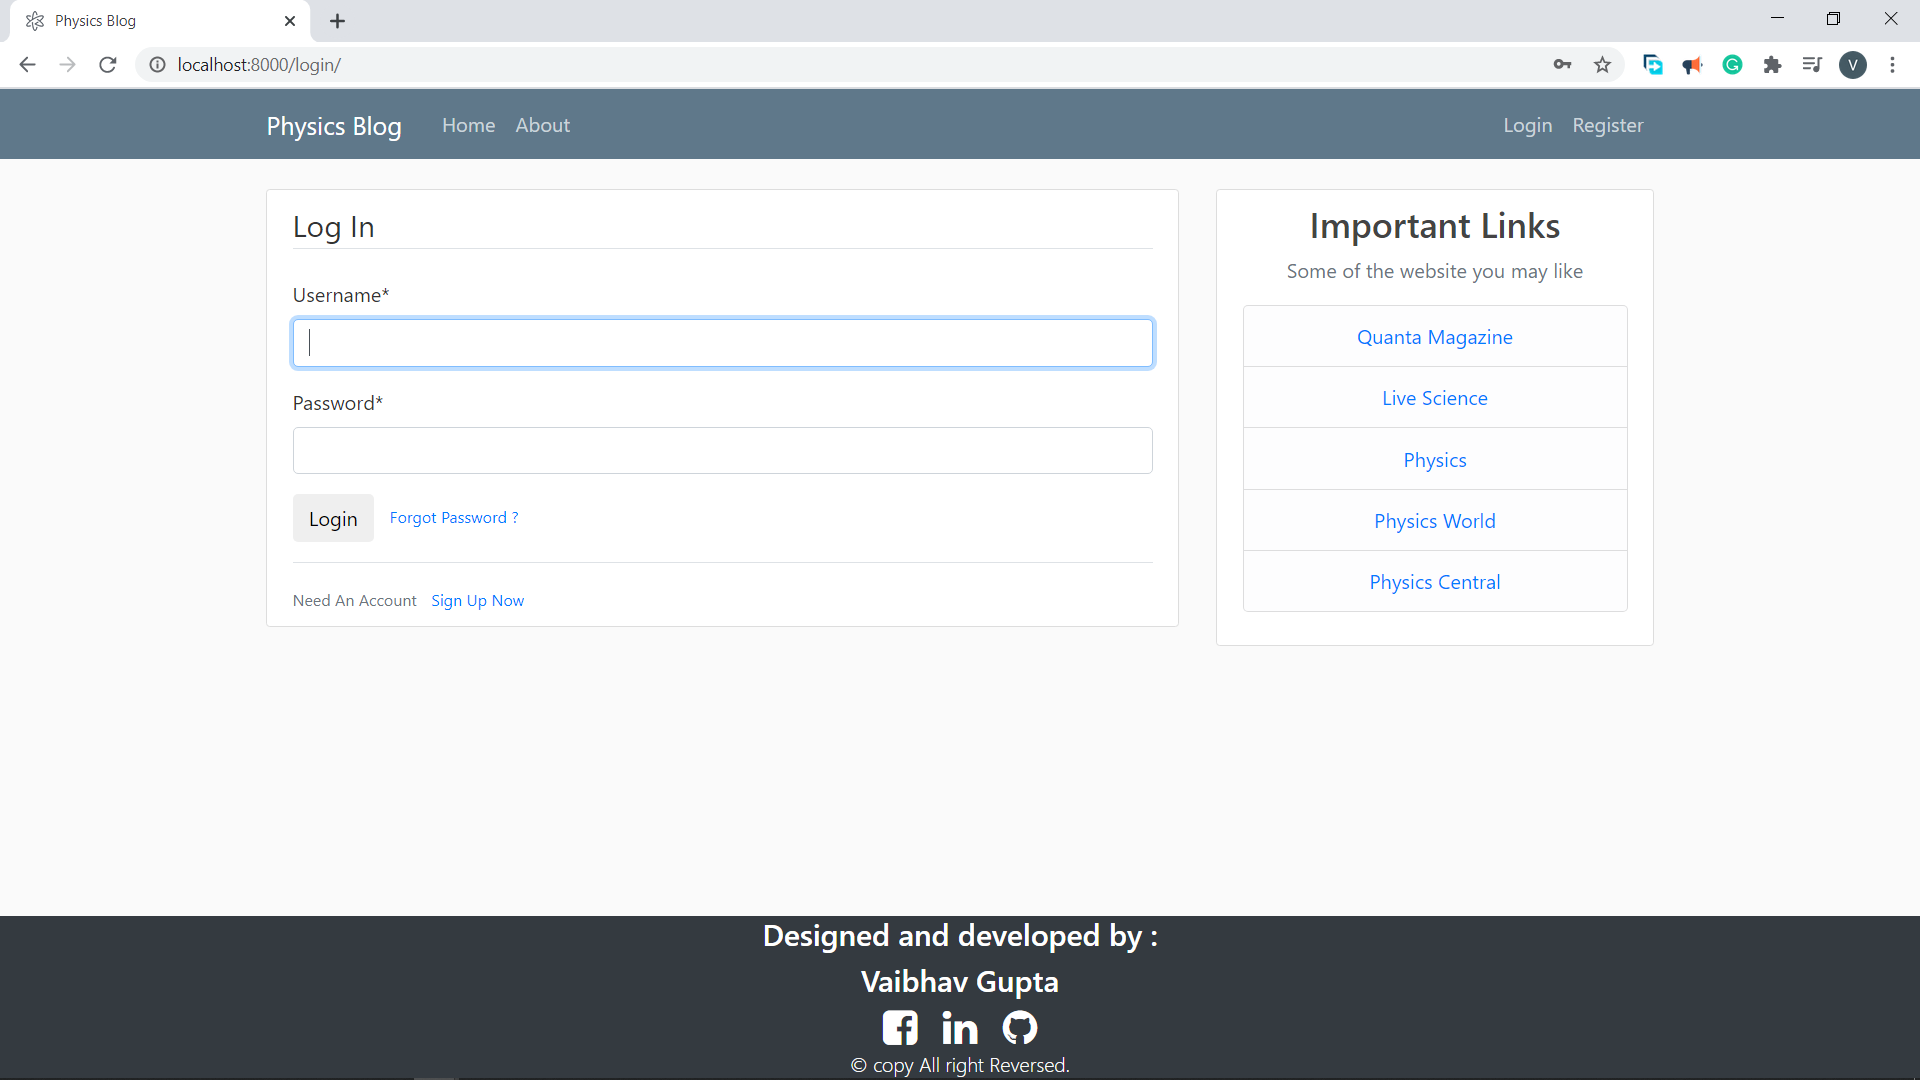The height and width of the screenshot is (1080, 1920).
Task: Open Chrome three-dot menu
Action: pos(1892,65)
